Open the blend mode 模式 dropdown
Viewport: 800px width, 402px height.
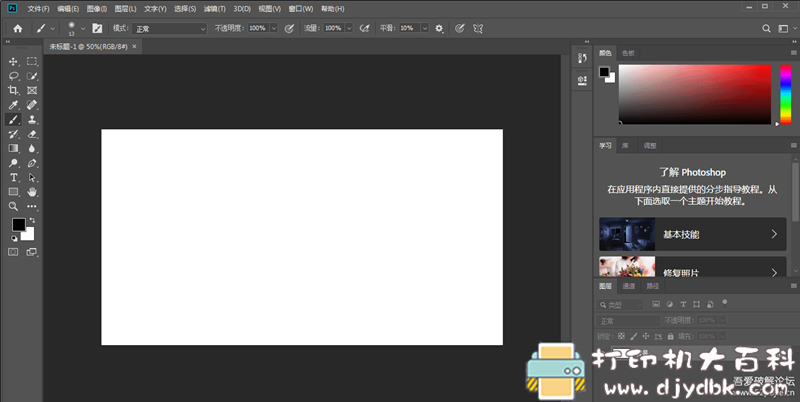(x=169, y=29)
